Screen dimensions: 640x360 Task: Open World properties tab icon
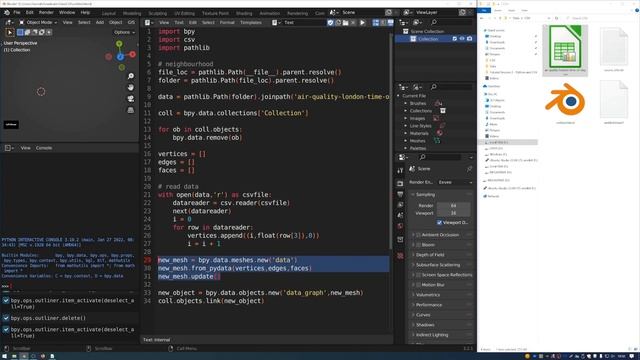click(x=400, y=226)
